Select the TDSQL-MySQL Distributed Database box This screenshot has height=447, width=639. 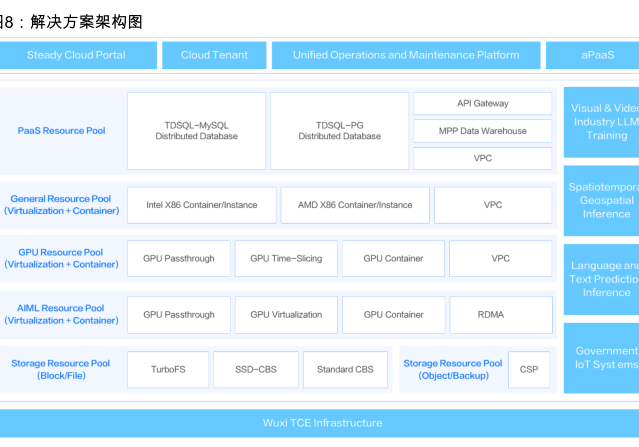point(196,130)
